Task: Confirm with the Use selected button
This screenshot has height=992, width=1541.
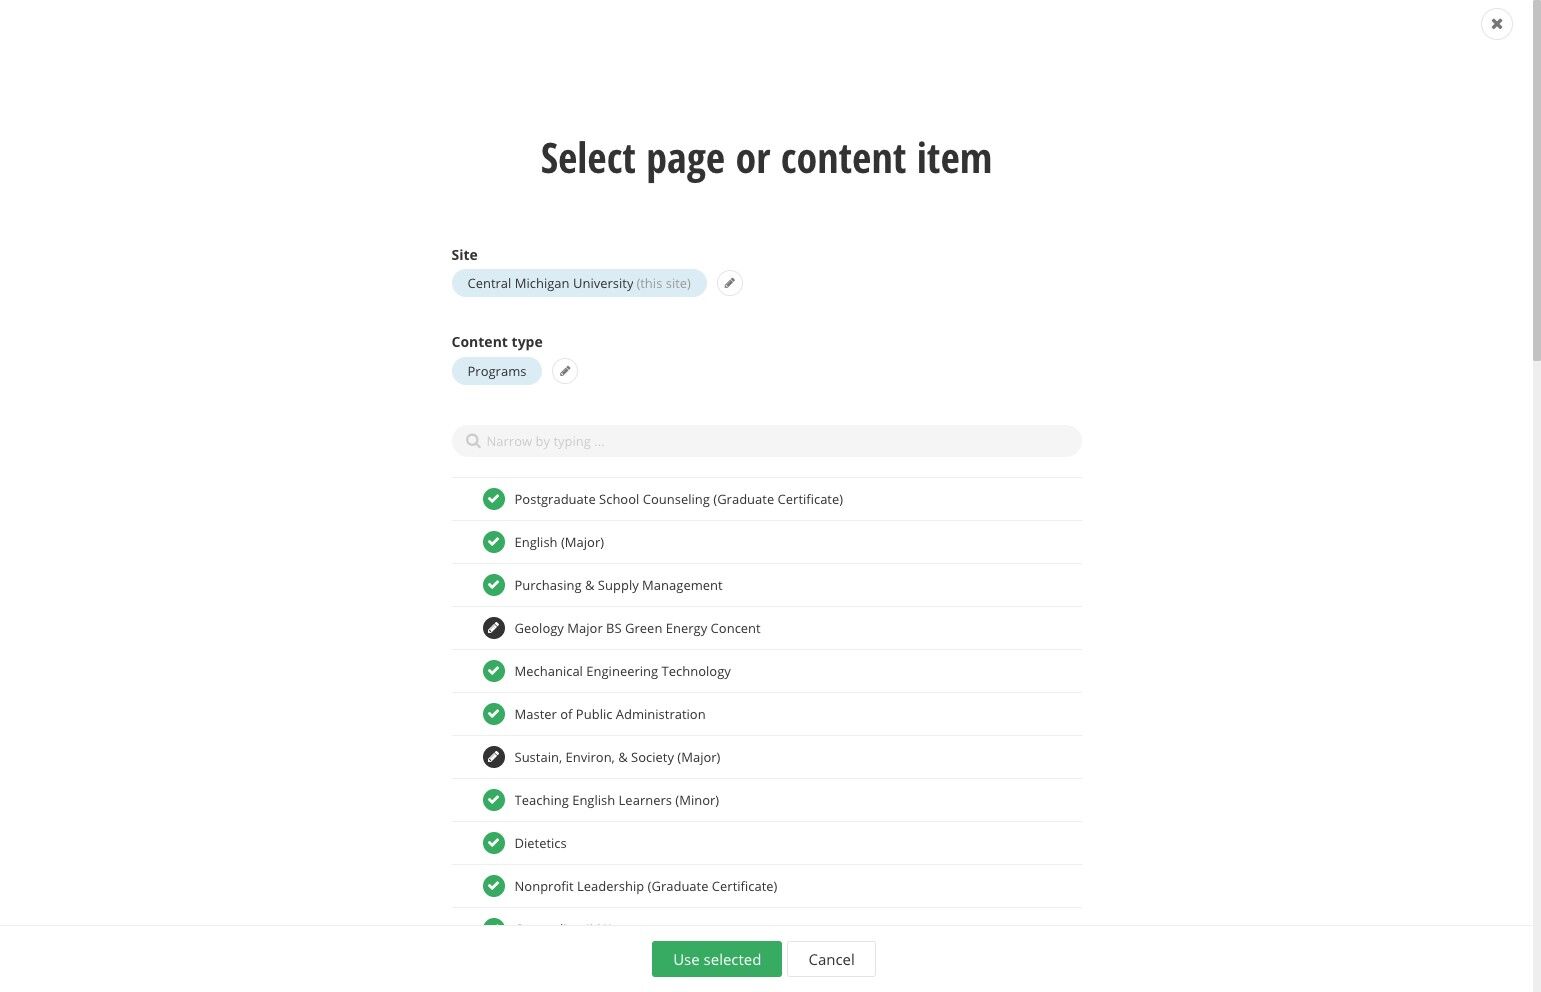Action: click(717, 959)
